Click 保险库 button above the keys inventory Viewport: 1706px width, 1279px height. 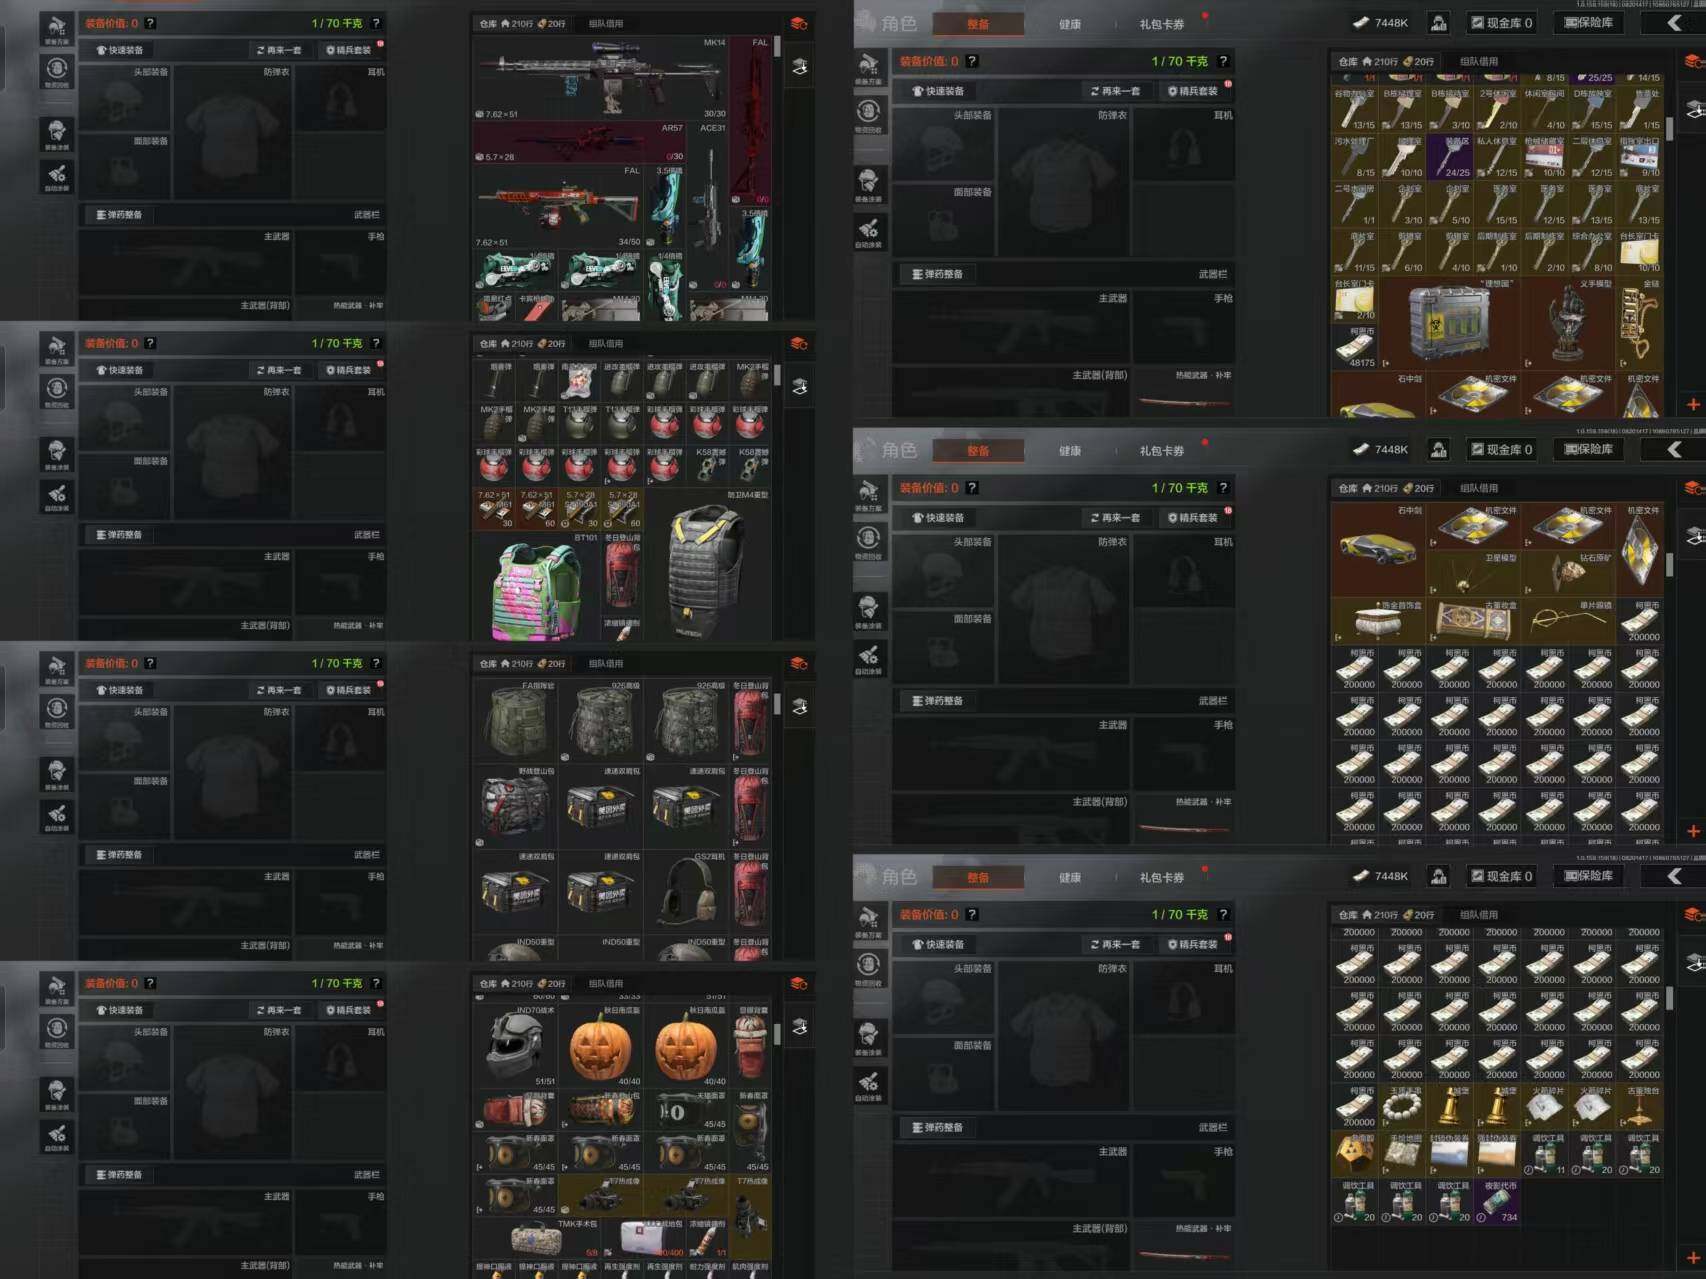coord(1588,23)
